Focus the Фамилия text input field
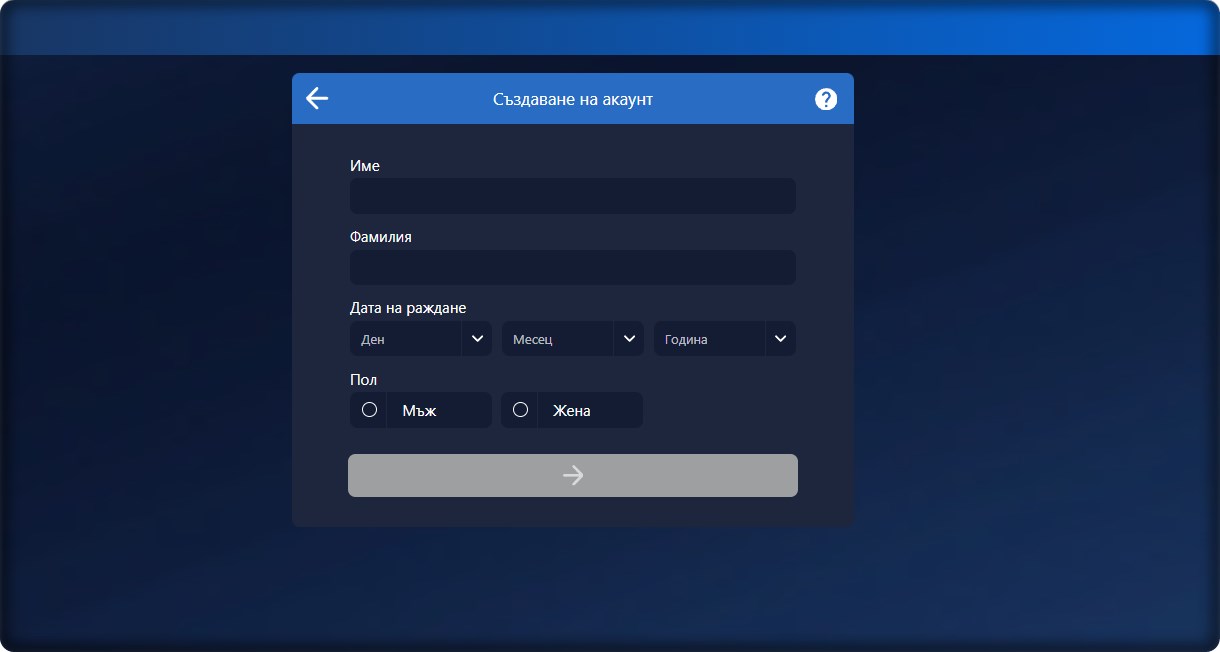This screenshot has height=652, width=1220. (572, 268)
